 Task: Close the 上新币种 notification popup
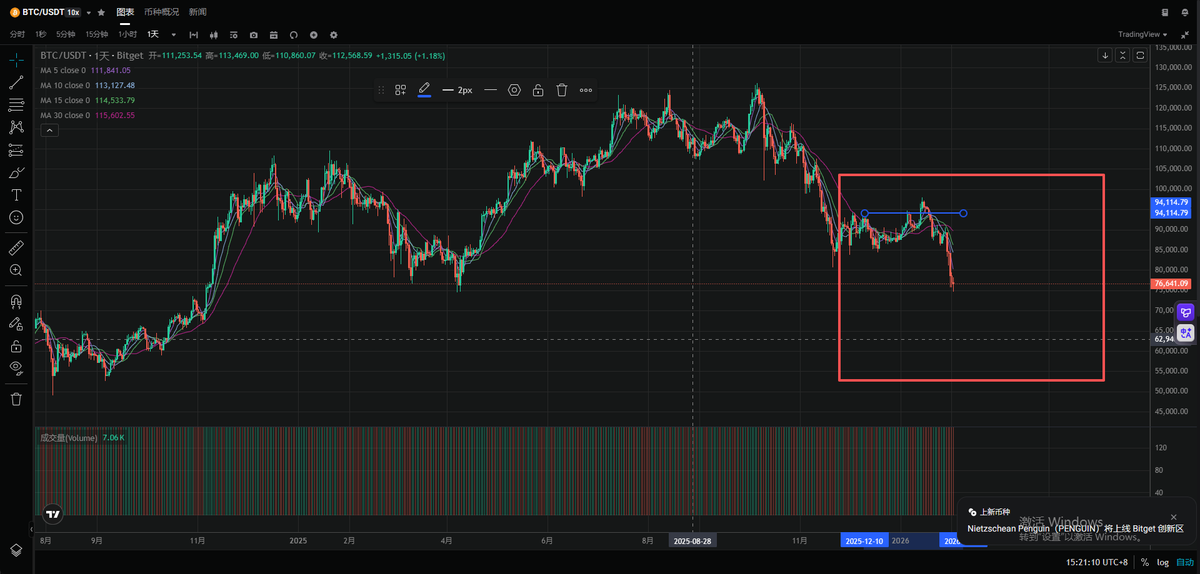click(x=1174, y=517)
